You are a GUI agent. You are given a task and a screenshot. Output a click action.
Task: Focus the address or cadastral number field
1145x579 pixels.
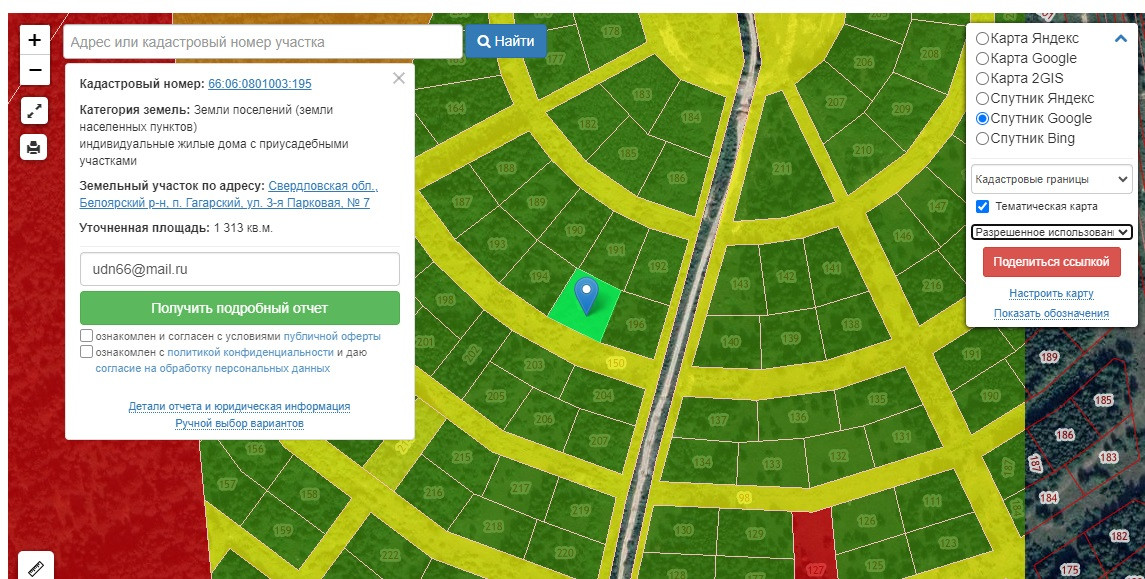click(263, 42)
